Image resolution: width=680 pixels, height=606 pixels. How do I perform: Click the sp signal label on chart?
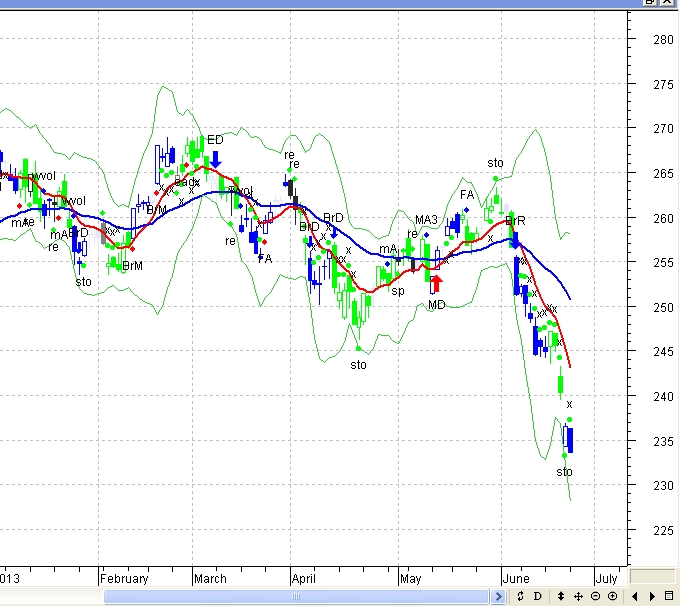[x=398, y=291]
